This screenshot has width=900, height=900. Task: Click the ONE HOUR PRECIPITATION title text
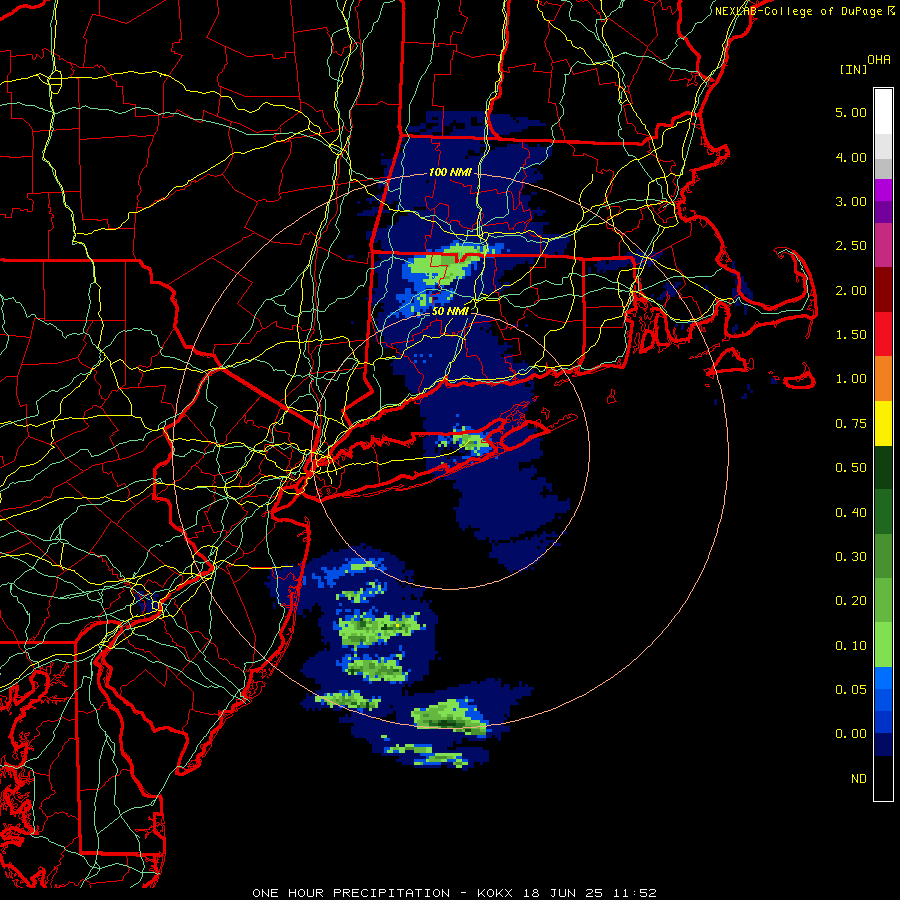[x=351, y=893]
